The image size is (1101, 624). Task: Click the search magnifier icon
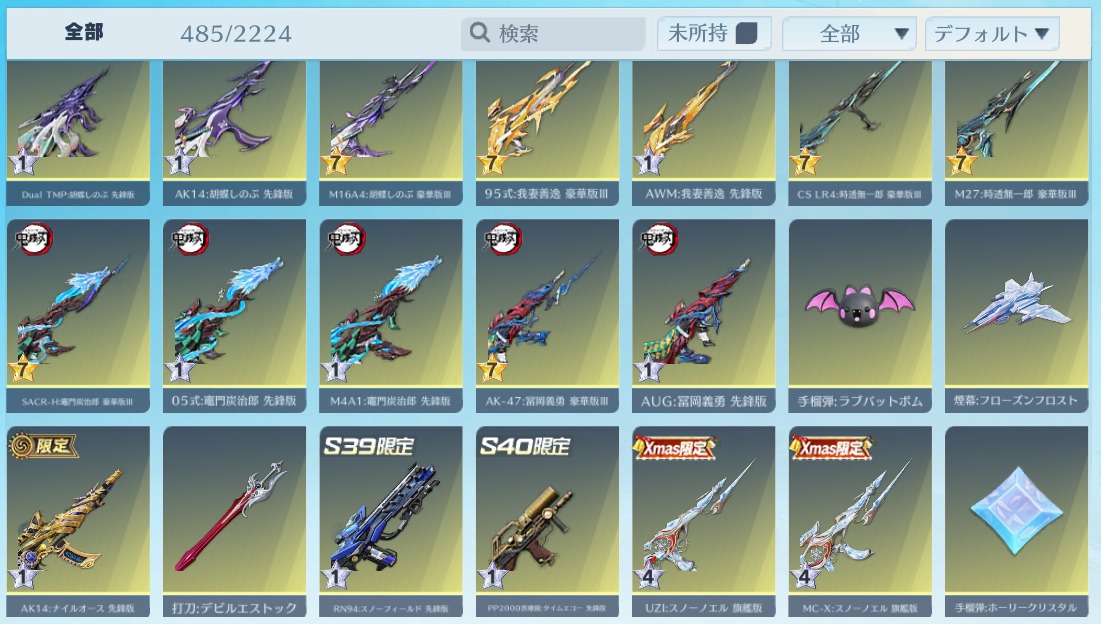(480, 32)
